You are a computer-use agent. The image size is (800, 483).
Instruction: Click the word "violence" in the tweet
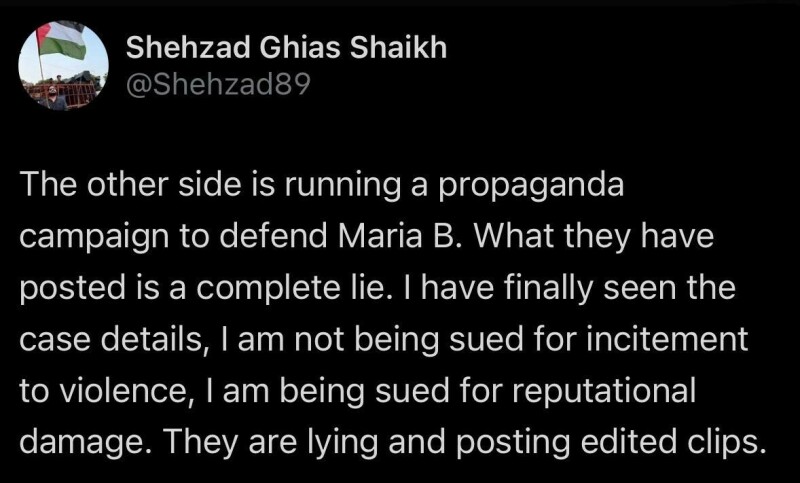[122, 391]
